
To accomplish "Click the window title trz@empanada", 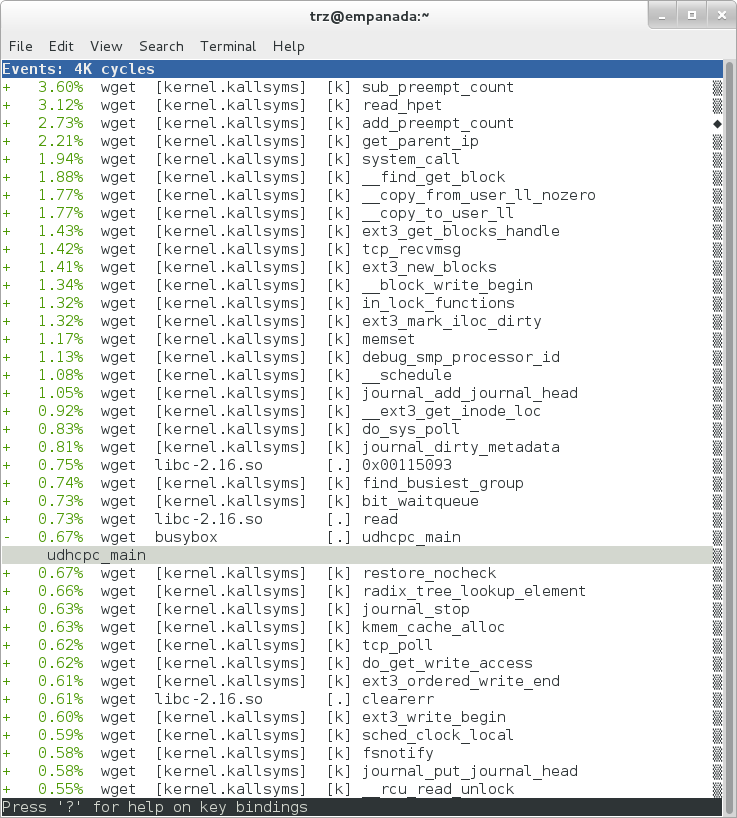I will (367, 15).
